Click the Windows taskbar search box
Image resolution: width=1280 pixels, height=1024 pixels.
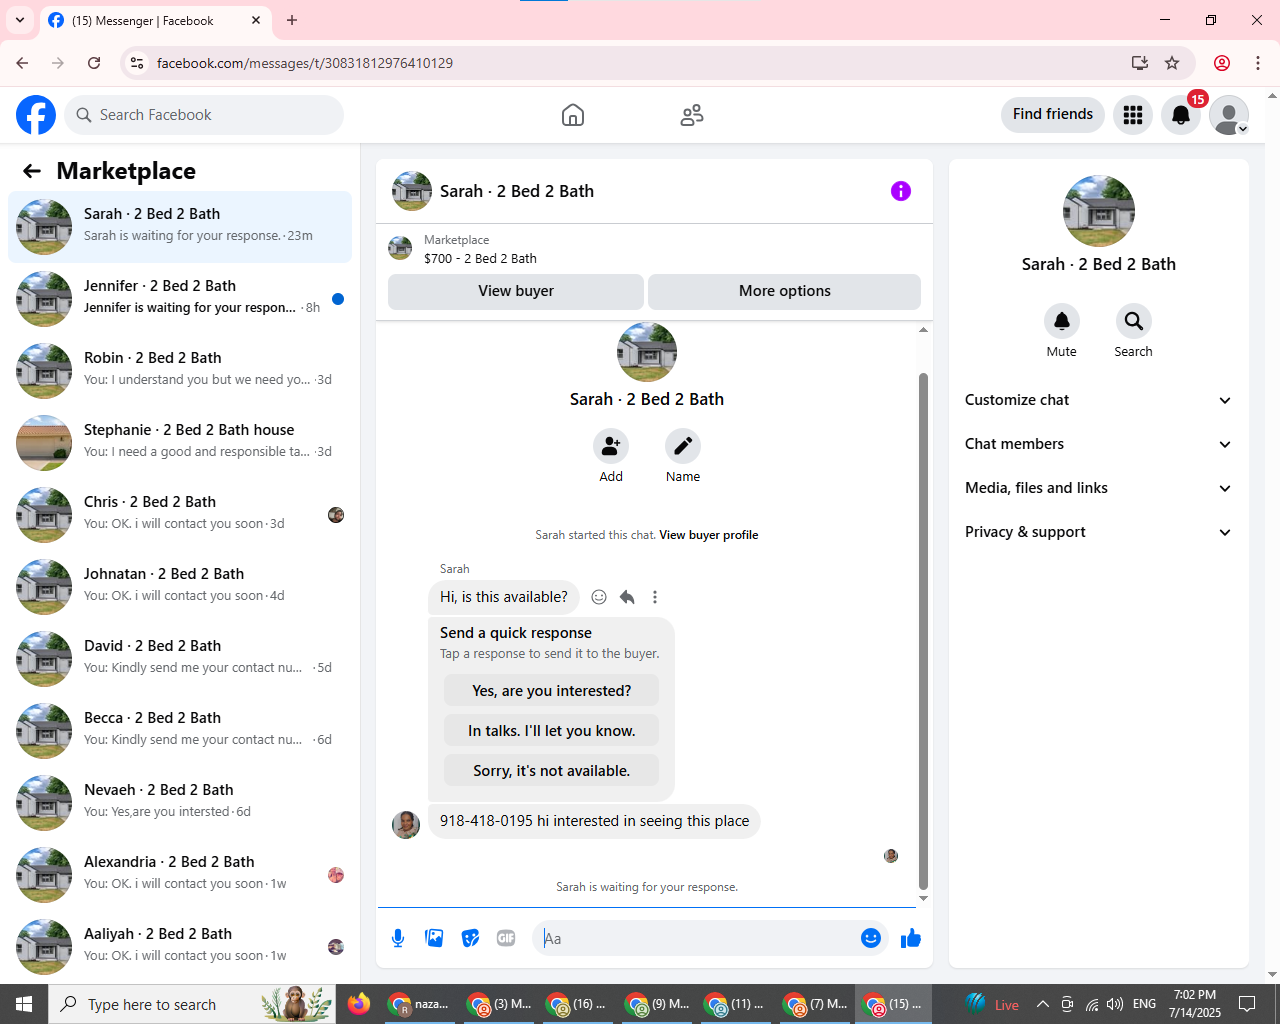[192, 1004]
